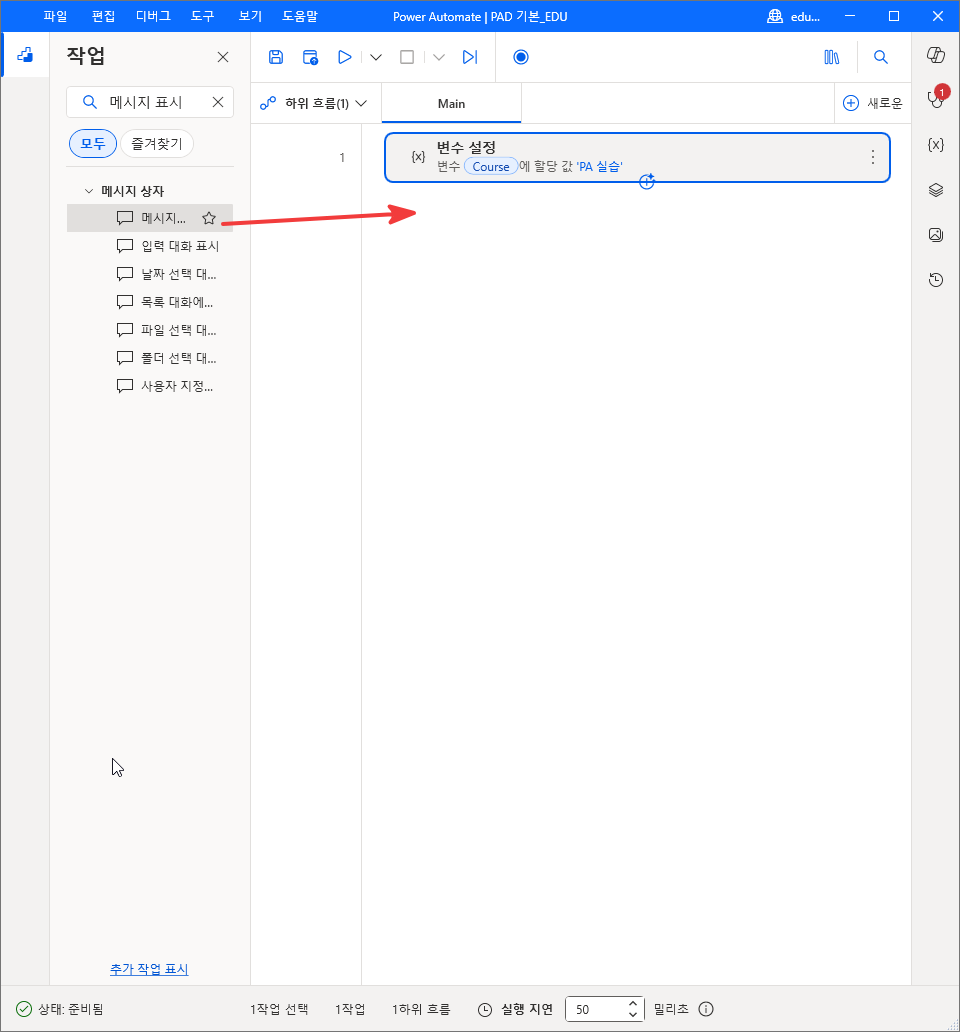Open the stop options dropdown arrow
960x1032 pixels.
pyautogui.click(x=439, y=57)
